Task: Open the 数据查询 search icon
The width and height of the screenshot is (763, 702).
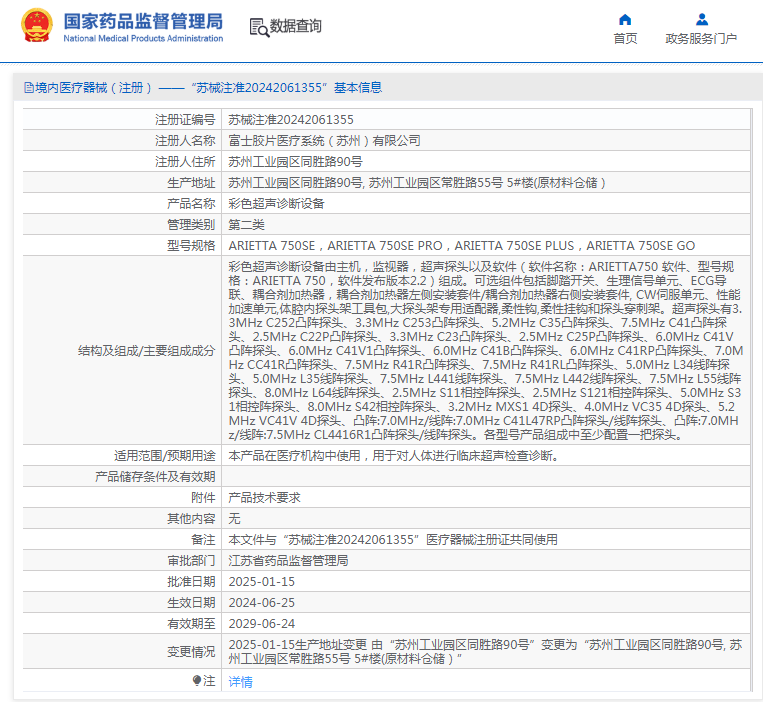Action: tap(259, 27)
